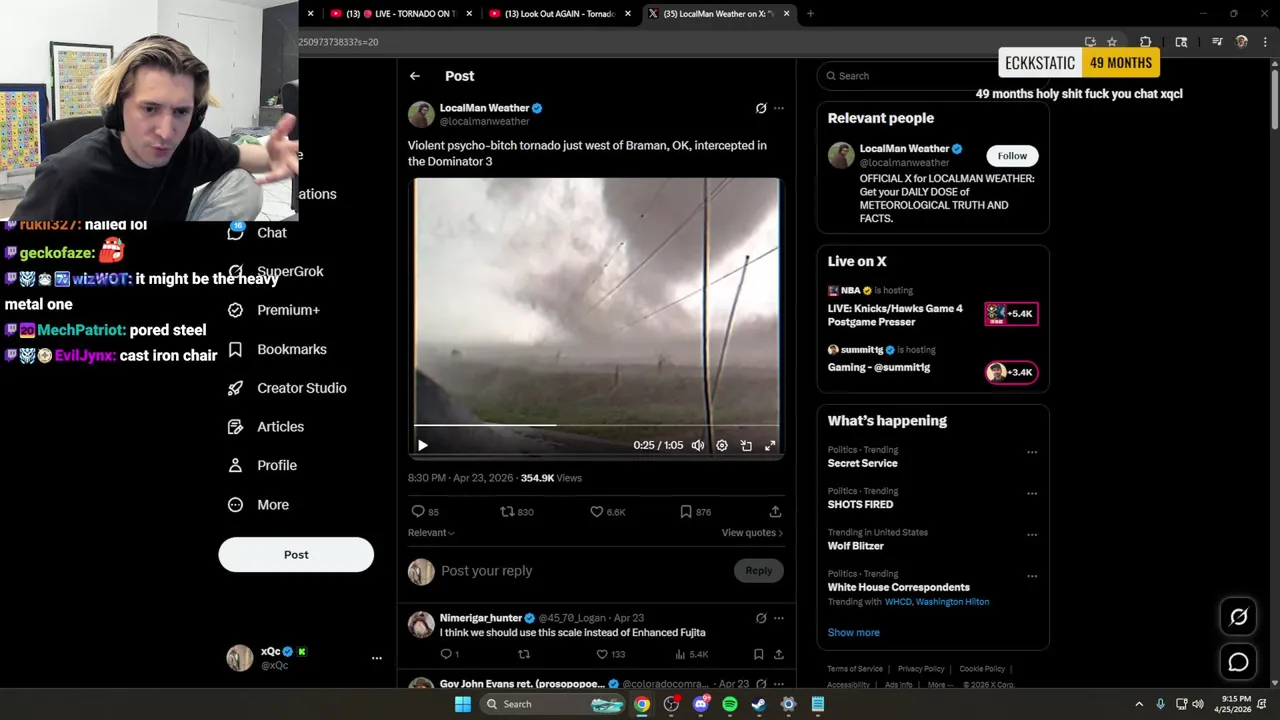The image size is (1280, 720).
Task: Open Chrome extensions puzzle icon
Action: pyautogui.click(x=1146, y=42)
